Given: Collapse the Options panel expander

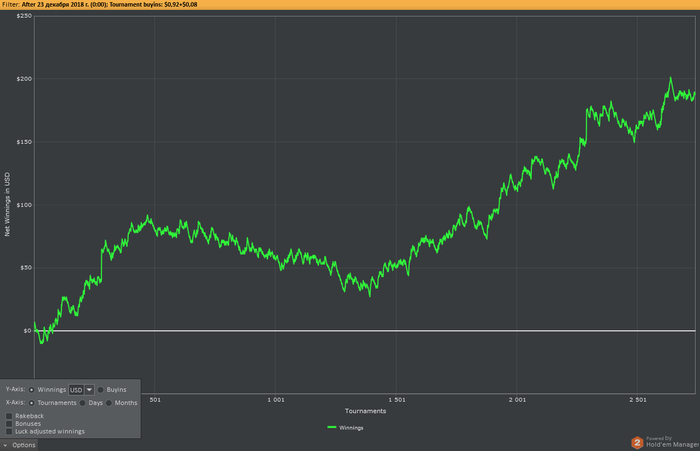Looking at the screenshot, I should pos(5,445).
